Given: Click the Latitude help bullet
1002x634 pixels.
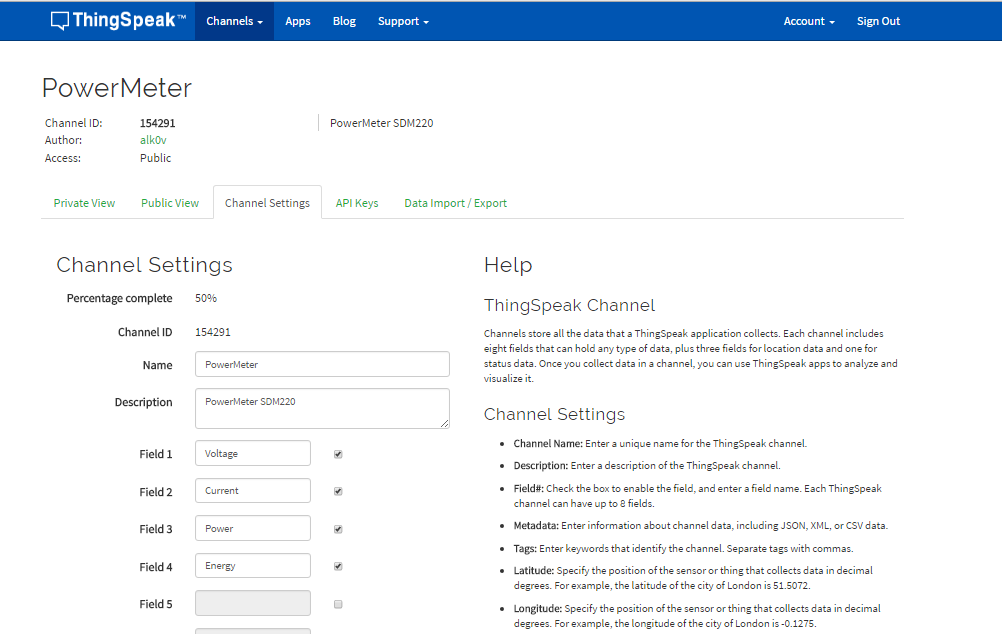Looking at the screenshot, I should click(x=693, y=578).
